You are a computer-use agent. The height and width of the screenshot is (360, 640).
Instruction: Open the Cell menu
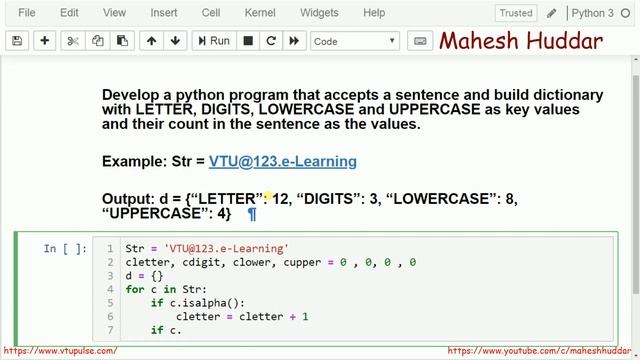211,13
